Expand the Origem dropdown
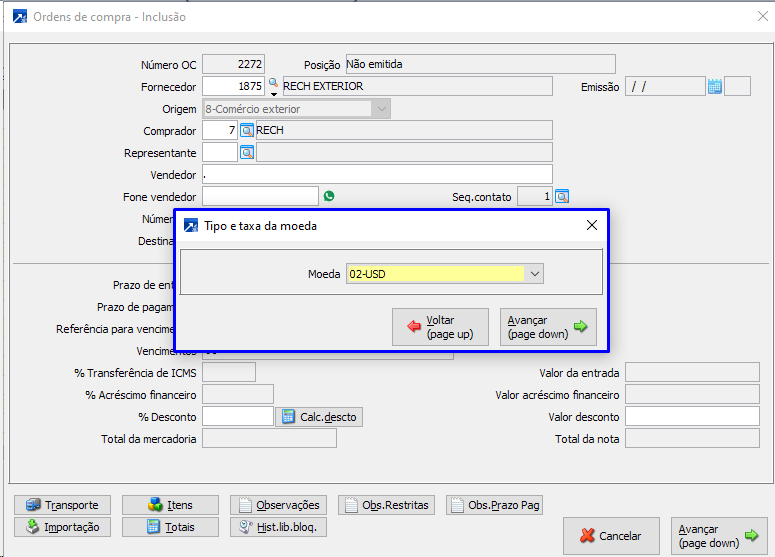The width and height of the screenshot is (775, 557). (x=380, y=109)
